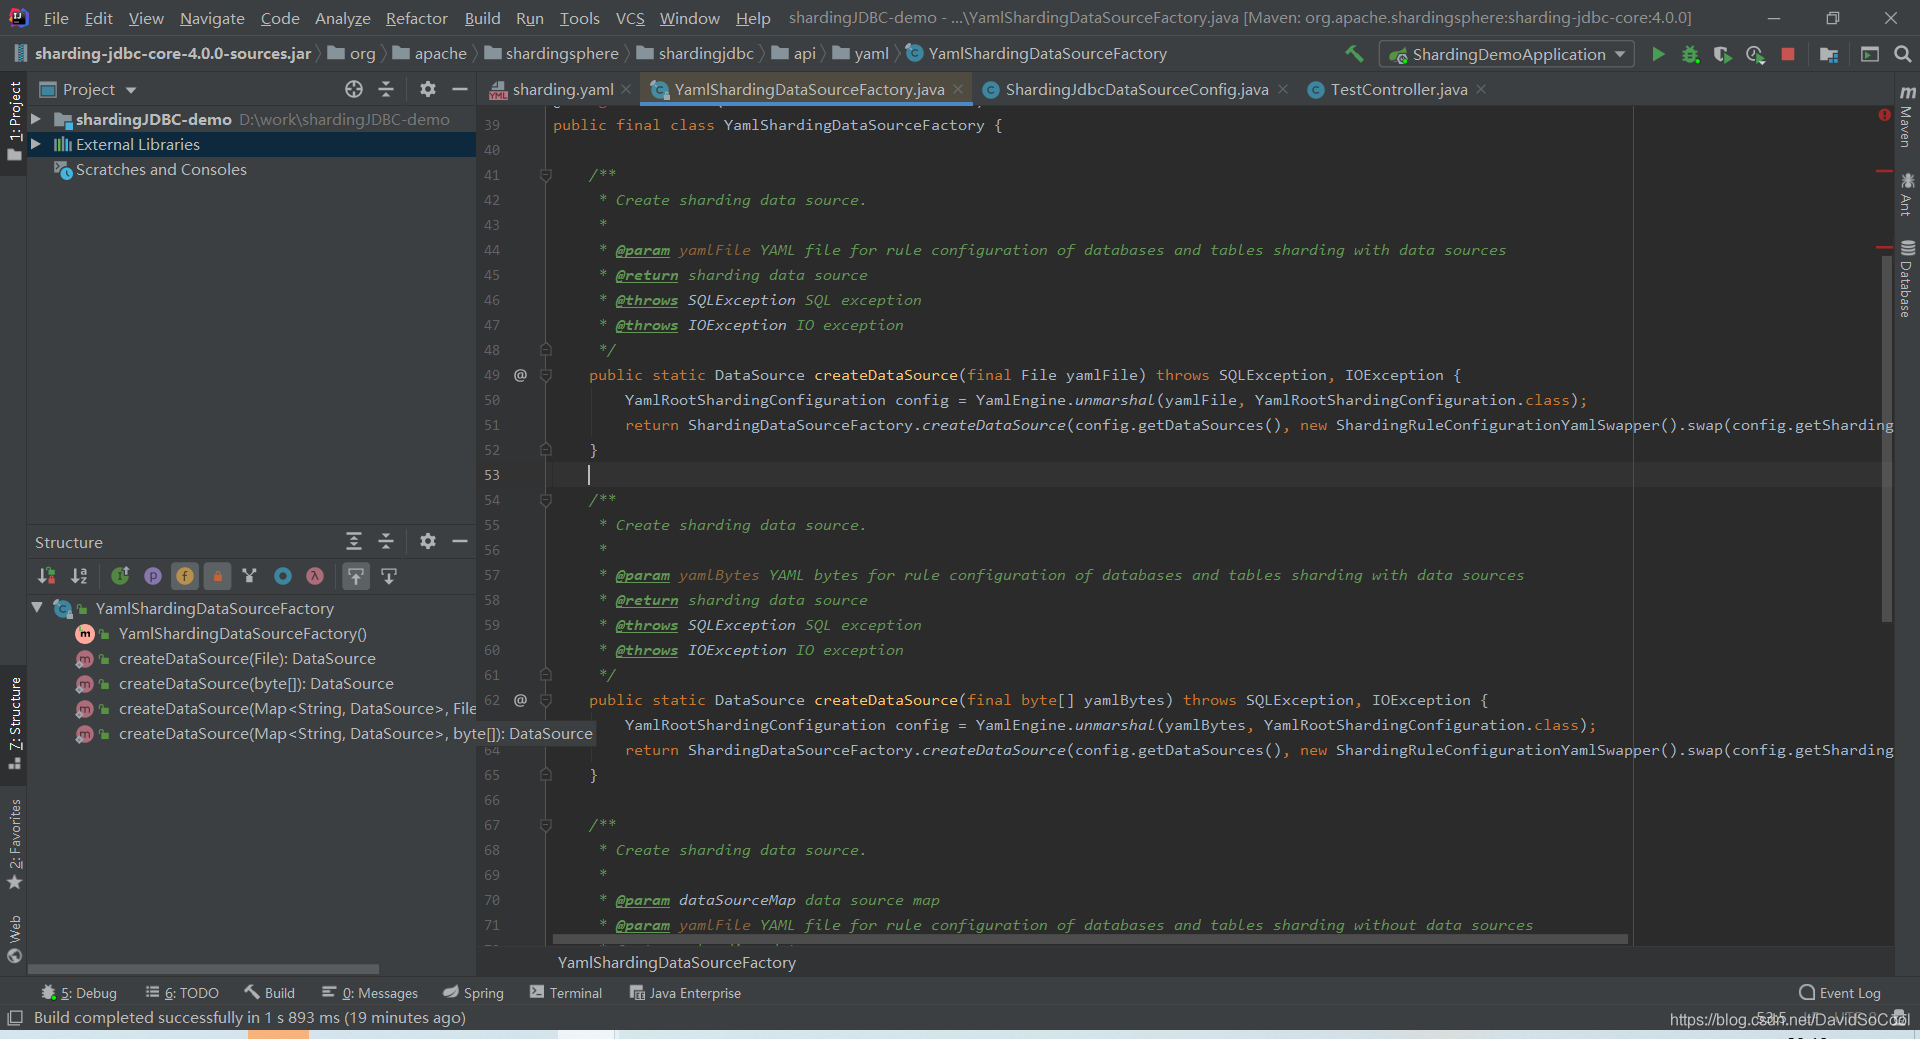Open Project panel settings gear

[x=428, y=89]
